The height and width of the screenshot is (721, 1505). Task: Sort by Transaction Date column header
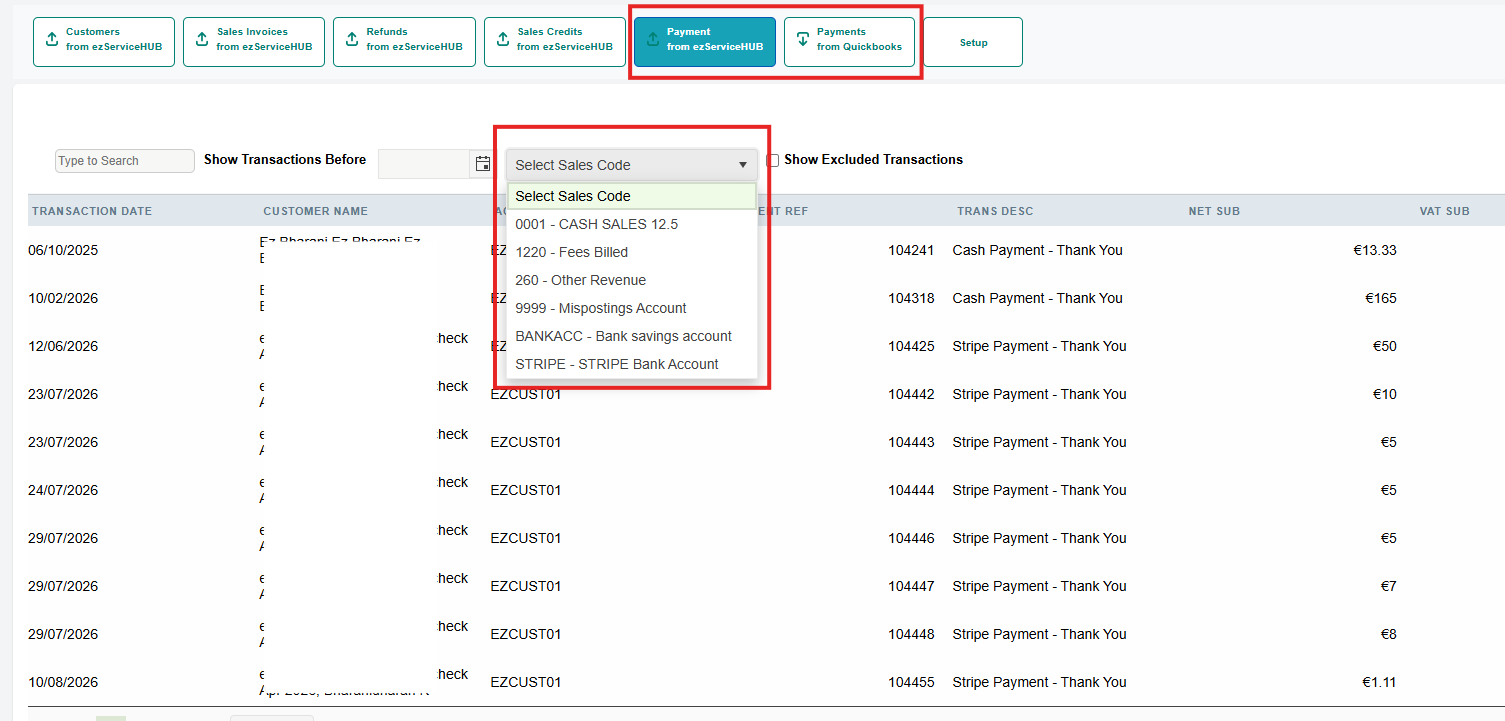coord(92,211)
